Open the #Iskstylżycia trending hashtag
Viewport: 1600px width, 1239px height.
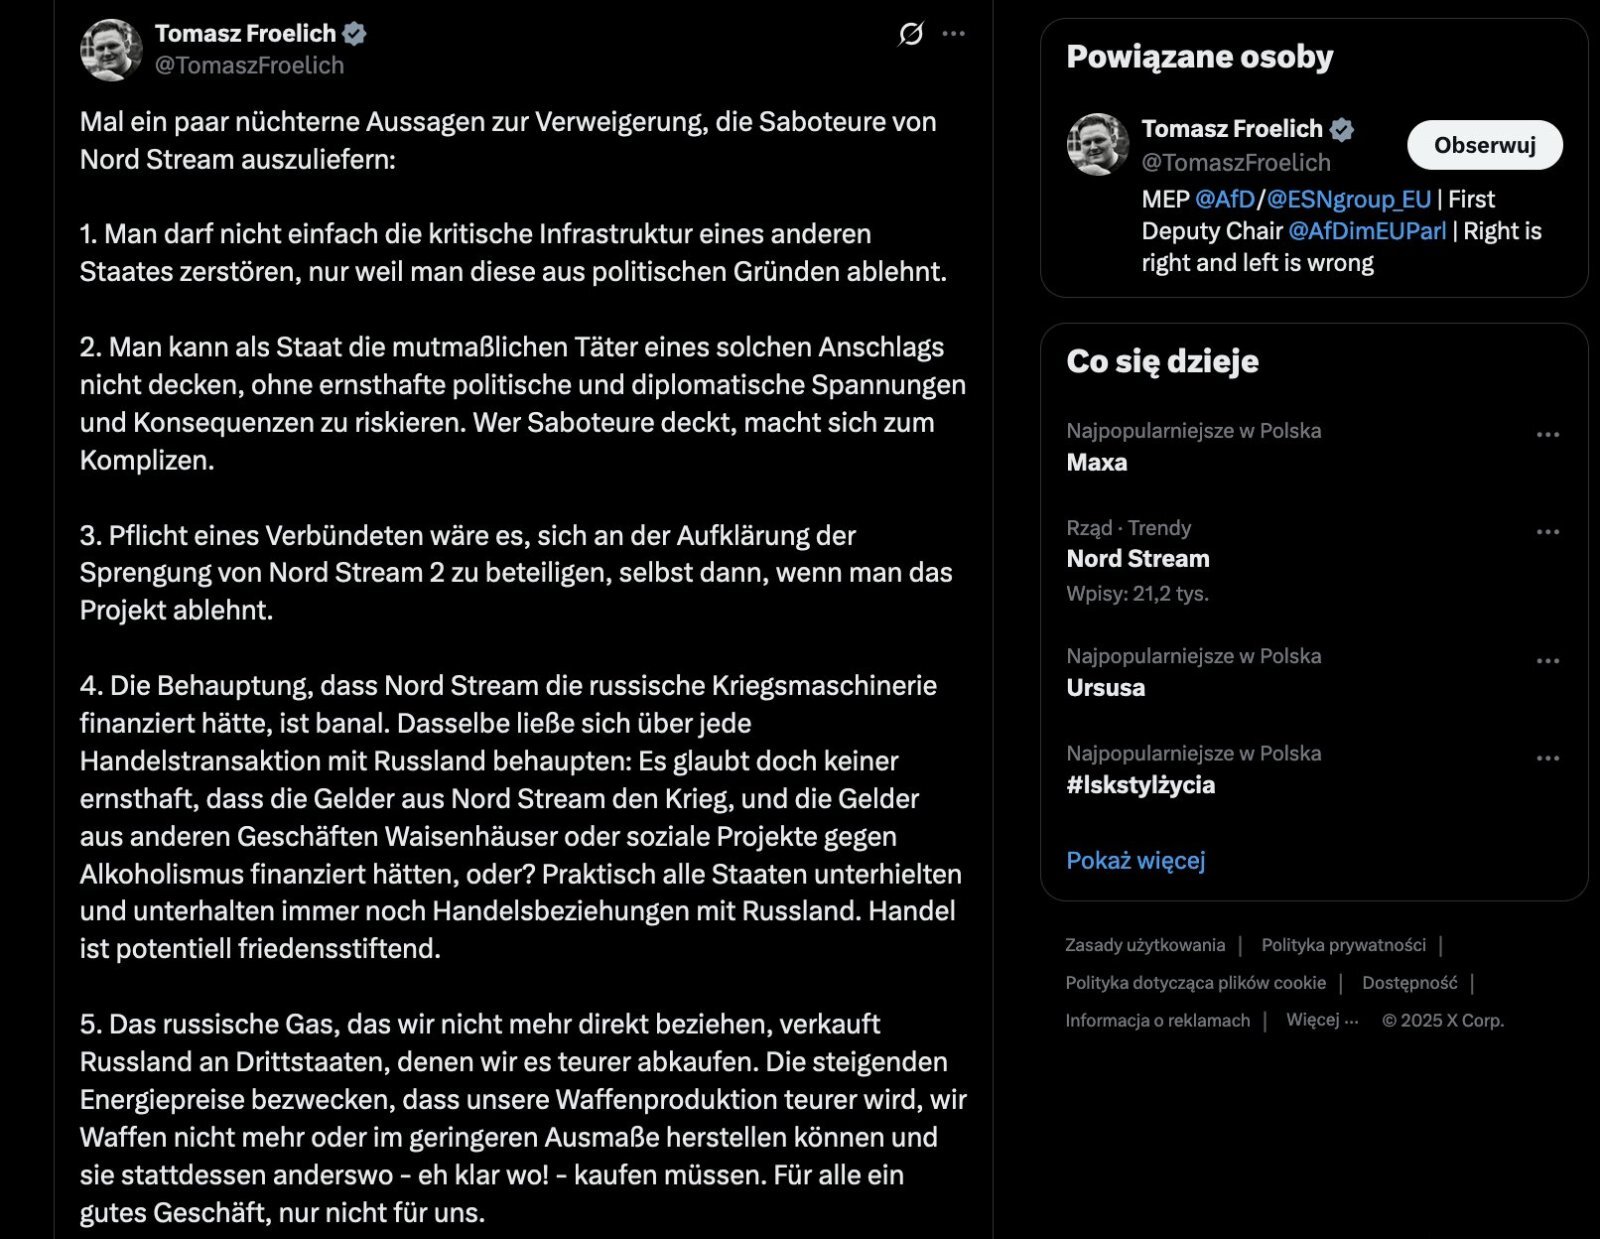coord(1140,785)
